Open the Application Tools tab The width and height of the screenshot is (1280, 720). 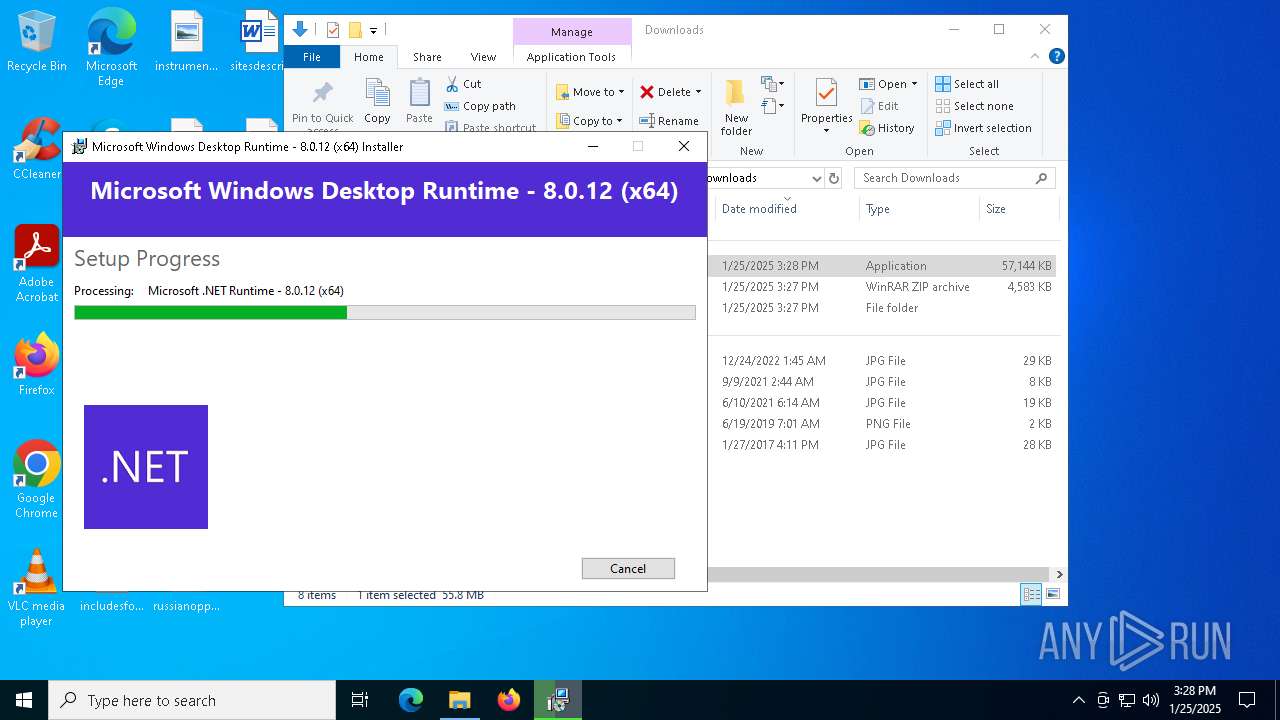click(571, 57)
